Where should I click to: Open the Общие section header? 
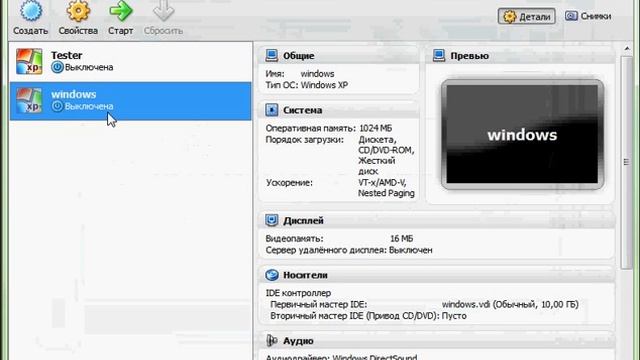point(339,56)
